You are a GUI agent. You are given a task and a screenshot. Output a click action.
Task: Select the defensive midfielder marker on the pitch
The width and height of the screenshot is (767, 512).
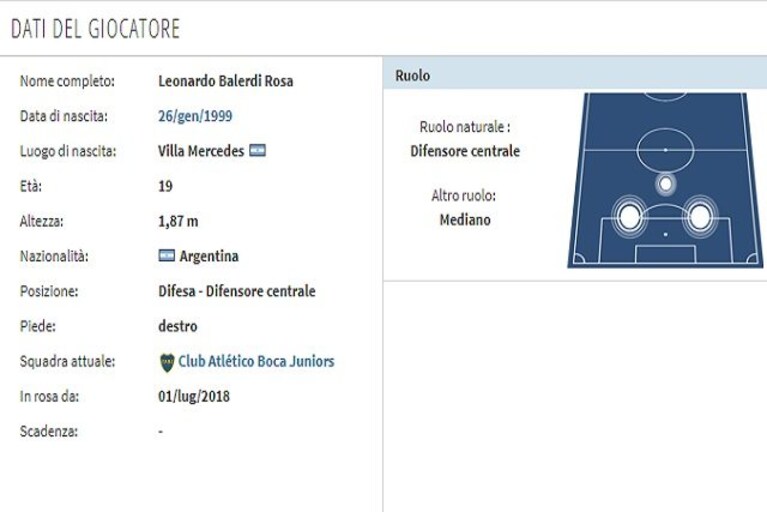pyautogui.click(x=665, y=184)
